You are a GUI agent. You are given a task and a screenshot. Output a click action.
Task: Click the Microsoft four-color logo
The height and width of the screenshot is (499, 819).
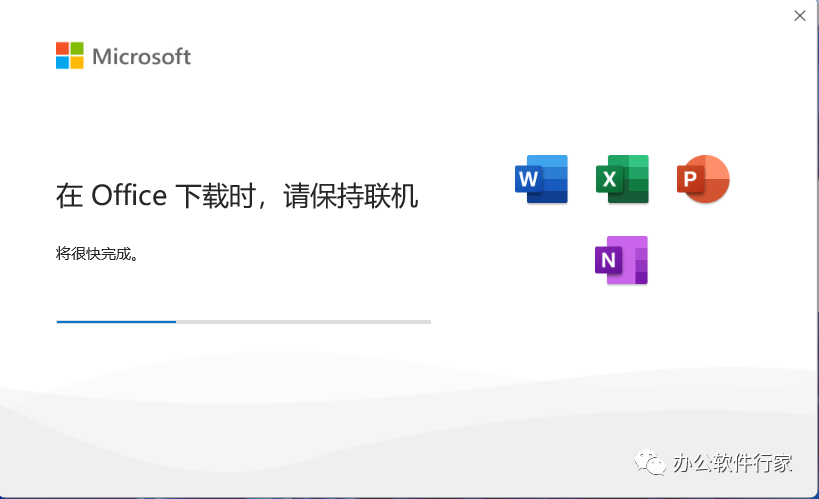point(69,55)
